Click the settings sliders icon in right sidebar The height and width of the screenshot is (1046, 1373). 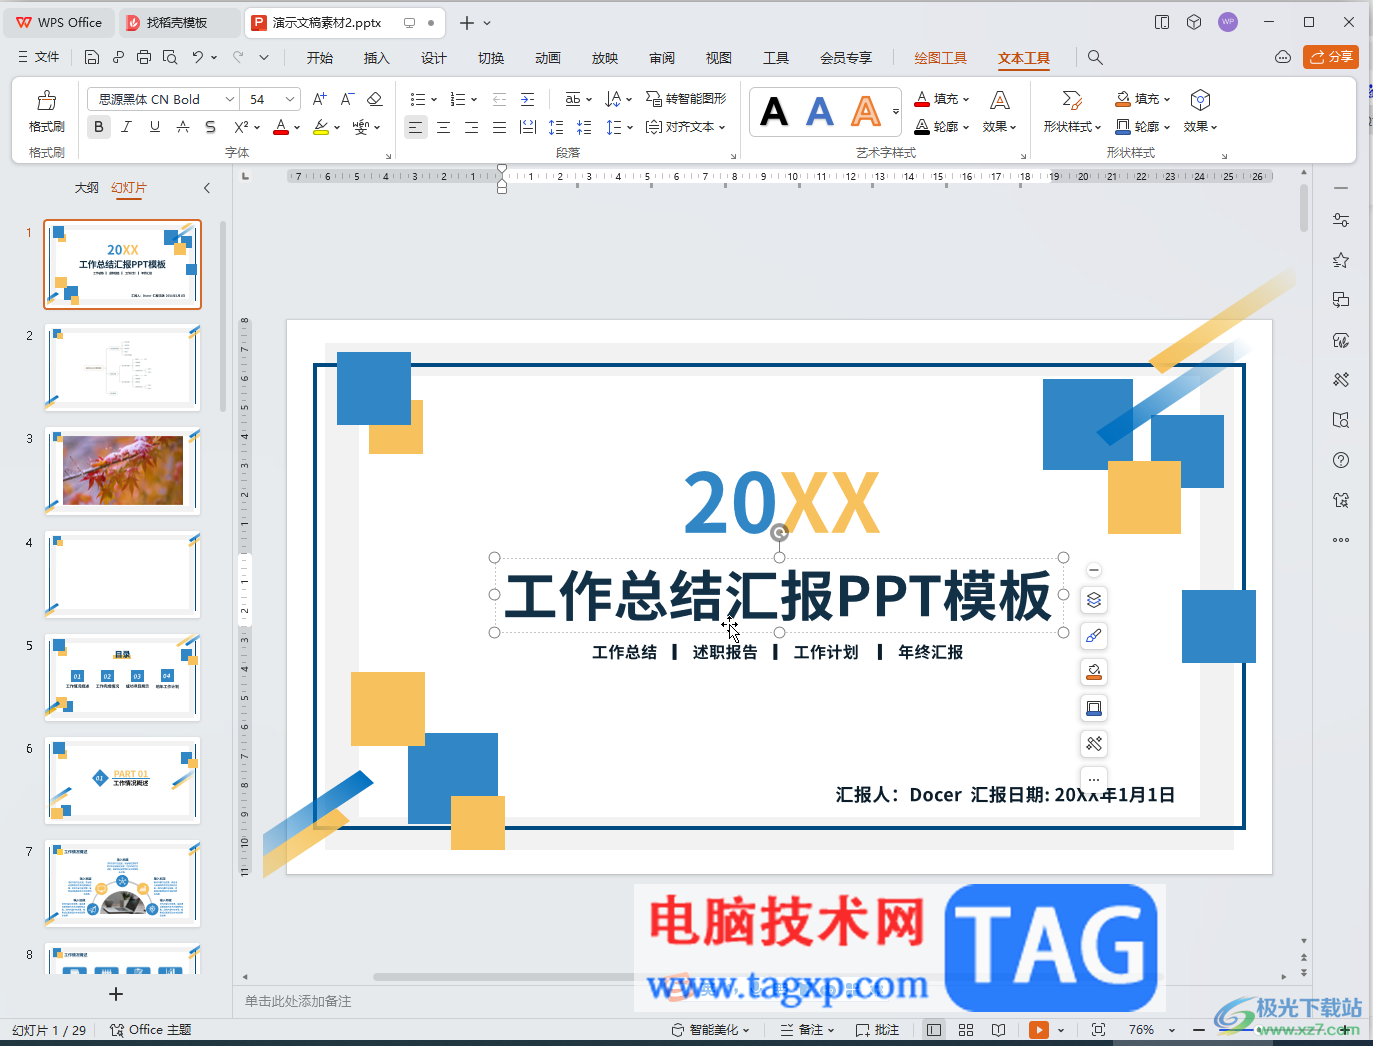1341,220
